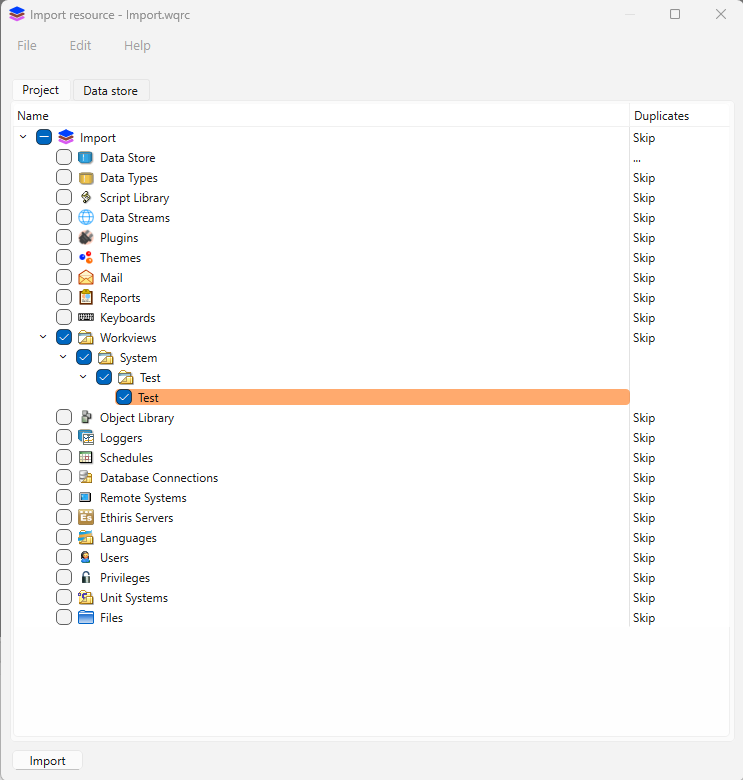
Task: Uncheck the highlighted Test item checkbox
Action: pos(124,397)
